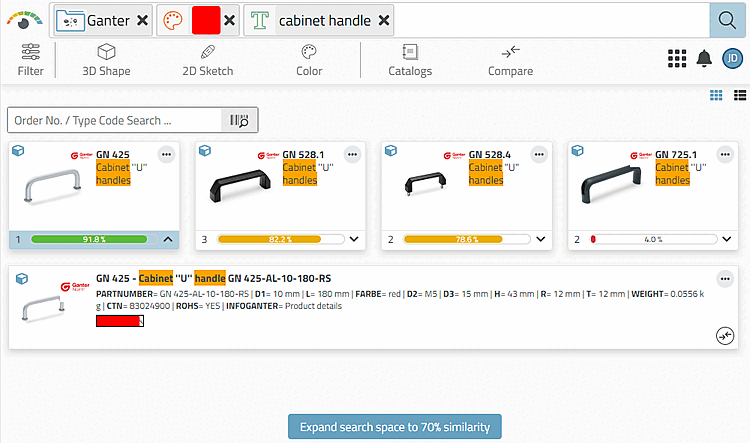Click the GN 528.4 title text
The height and width of the screenshot is (443, 750).
click(490, 155)
